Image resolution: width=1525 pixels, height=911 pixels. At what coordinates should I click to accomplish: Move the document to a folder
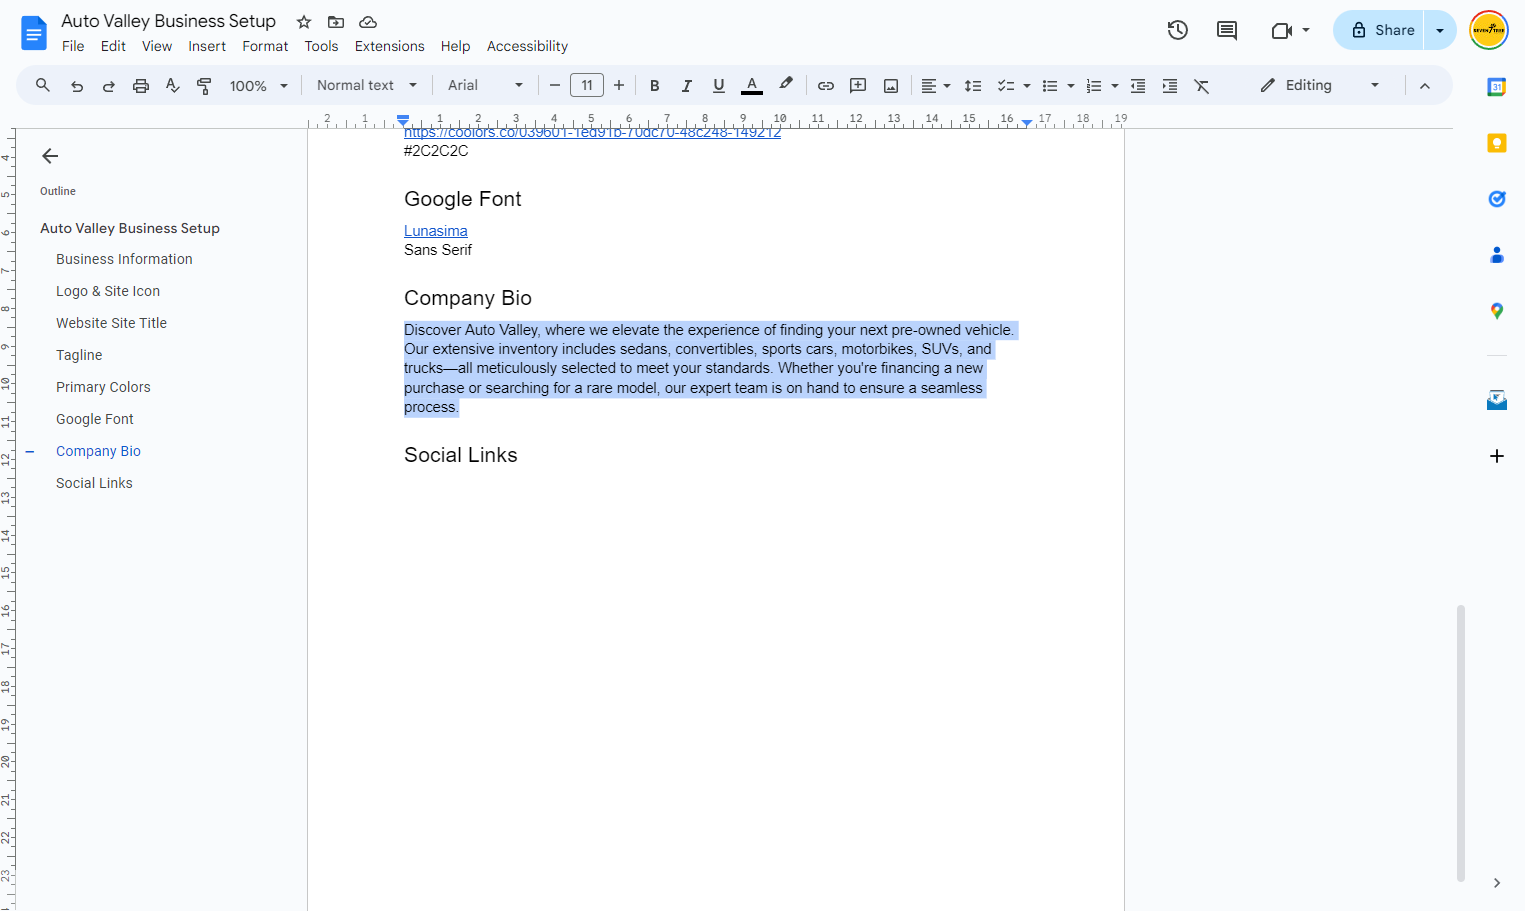[x=336, y=22]
